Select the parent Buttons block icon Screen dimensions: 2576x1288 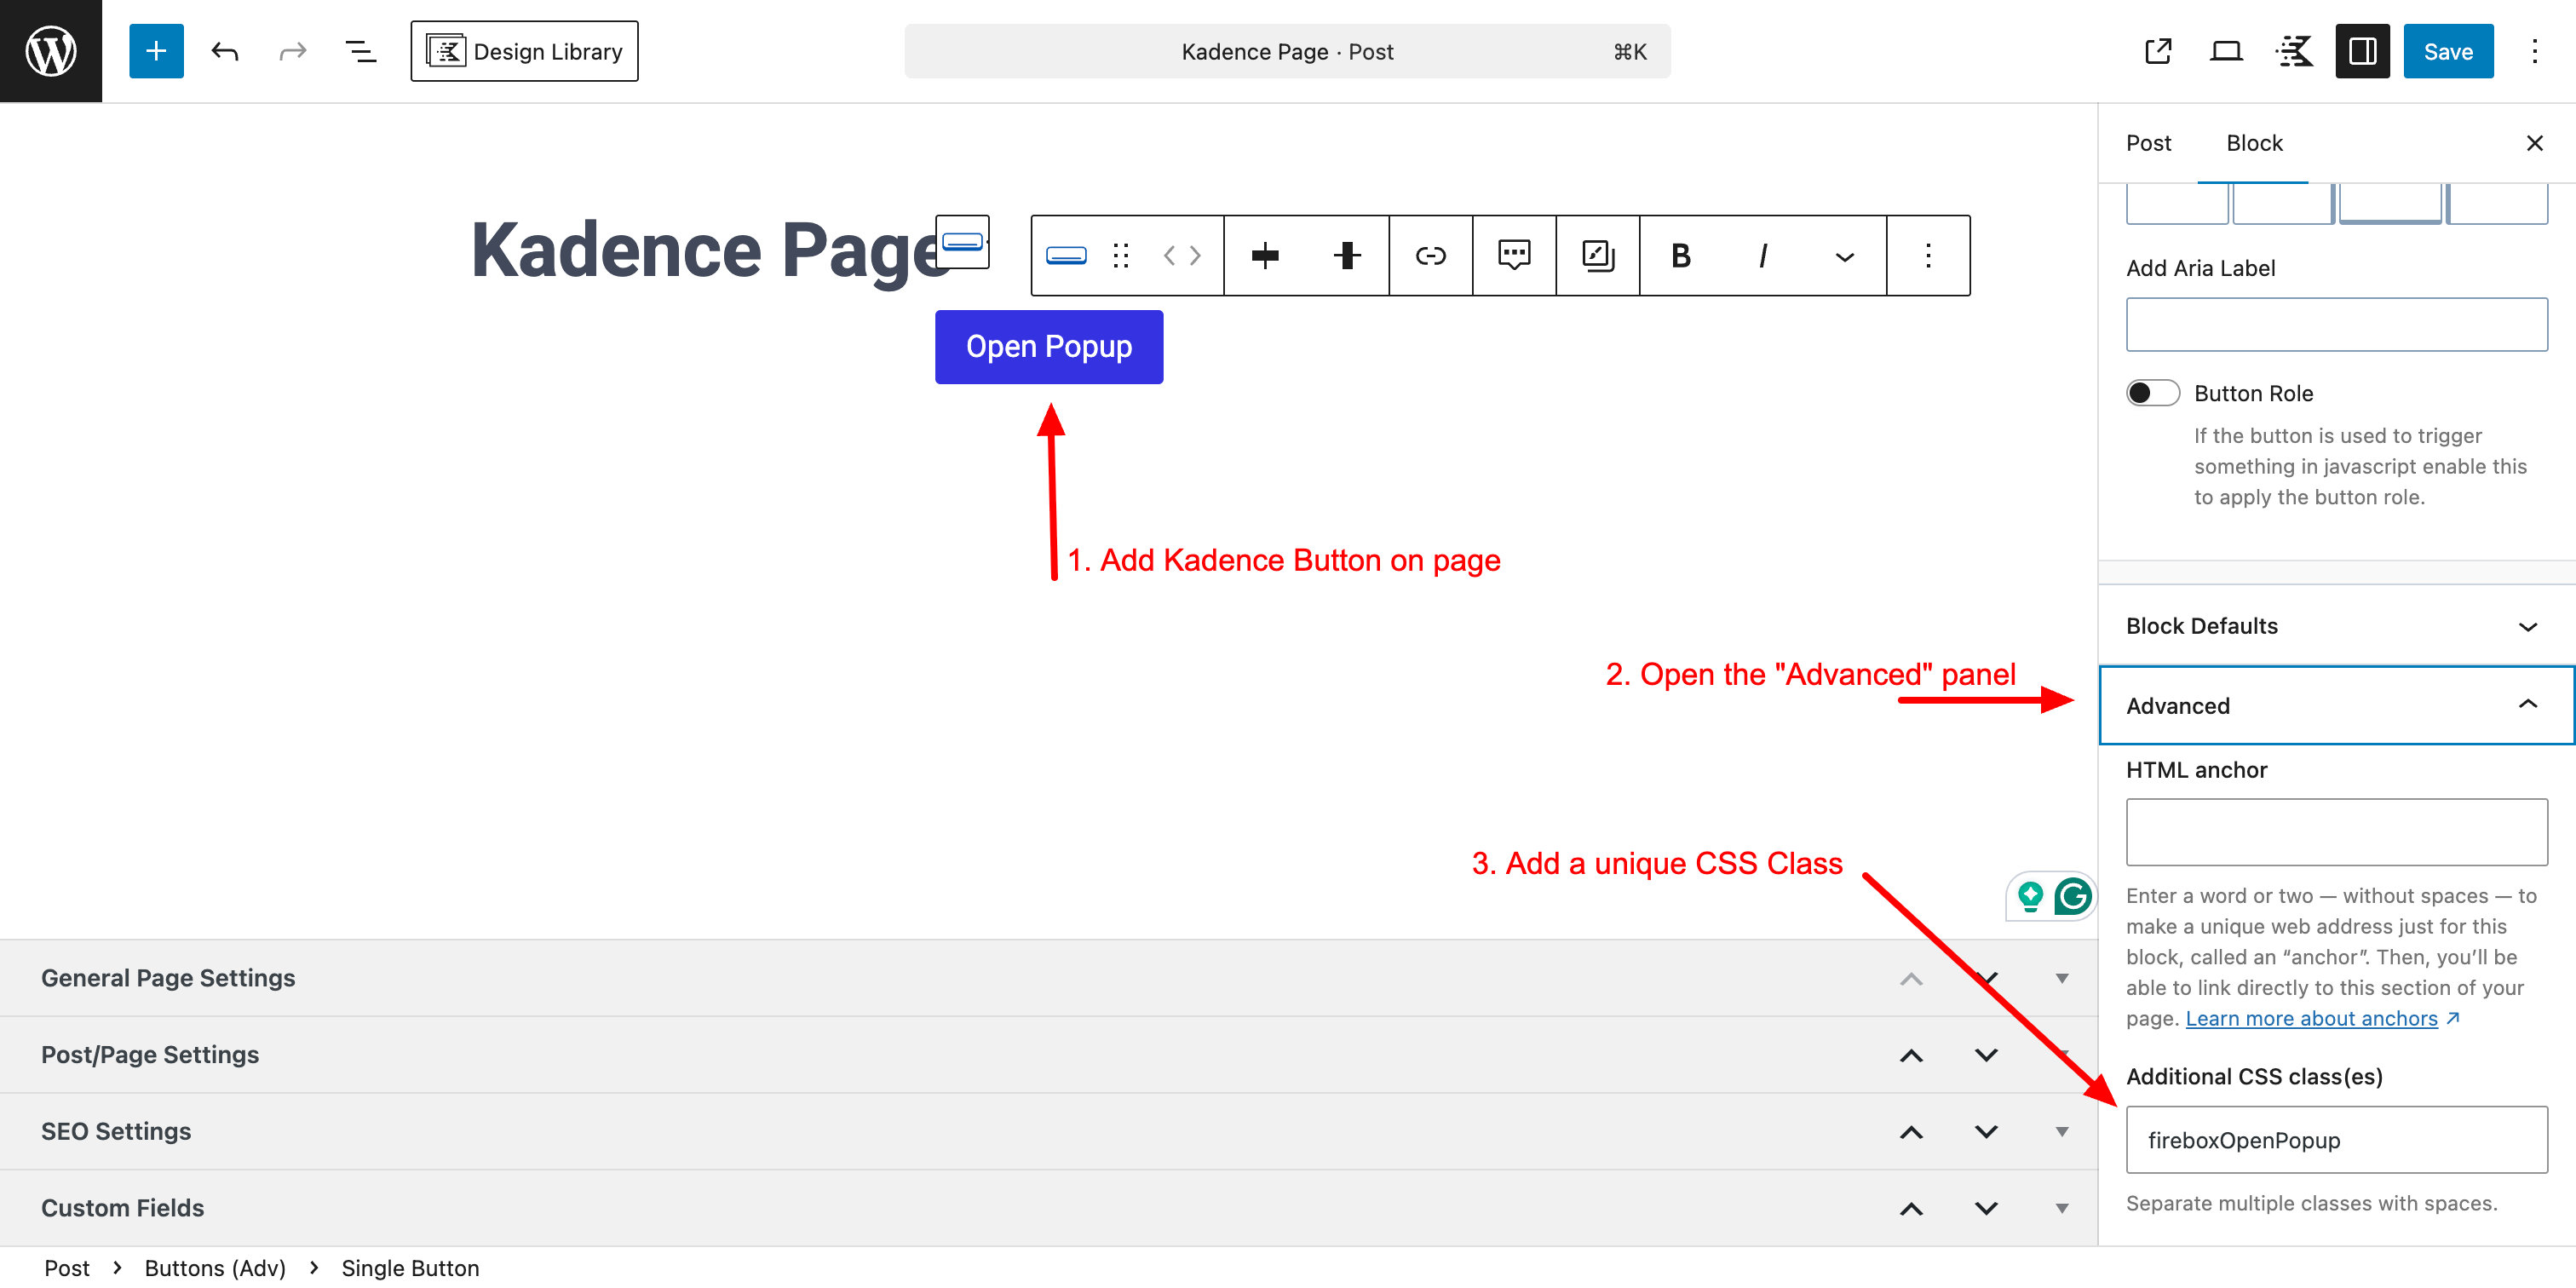pos(962,241)
